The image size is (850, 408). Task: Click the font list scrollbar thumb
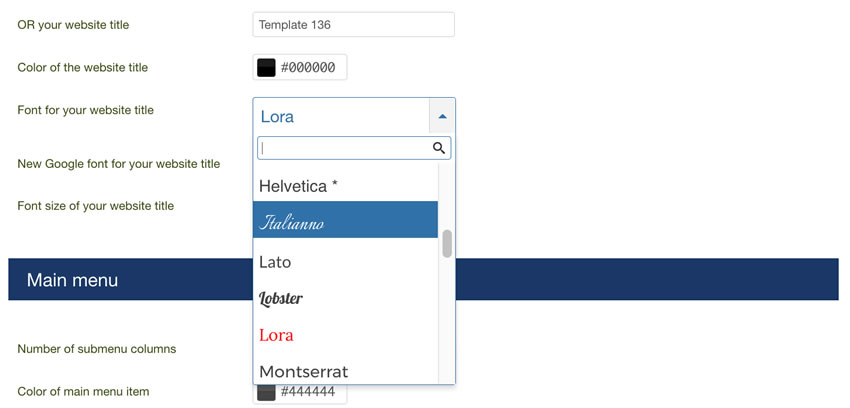pos(447,243)
